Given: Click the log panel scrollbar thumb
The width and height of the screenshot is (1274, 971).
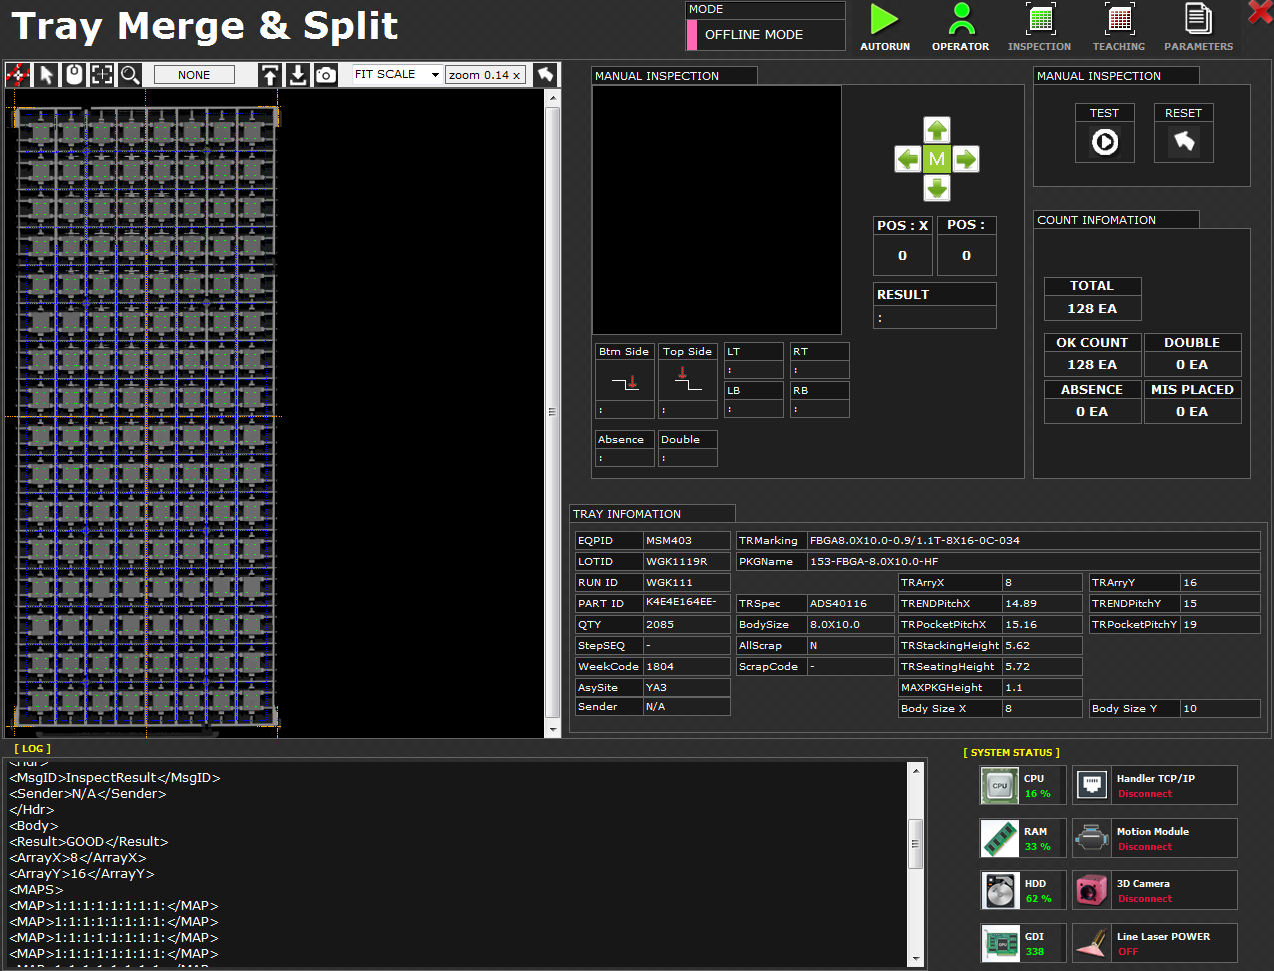Looking at the screenshot, I should pos(915,842).
